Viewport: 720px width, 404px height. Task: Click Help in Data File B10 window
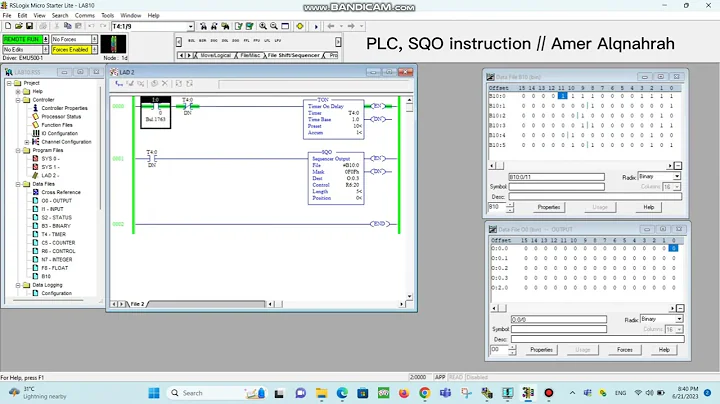coord(648,207)
